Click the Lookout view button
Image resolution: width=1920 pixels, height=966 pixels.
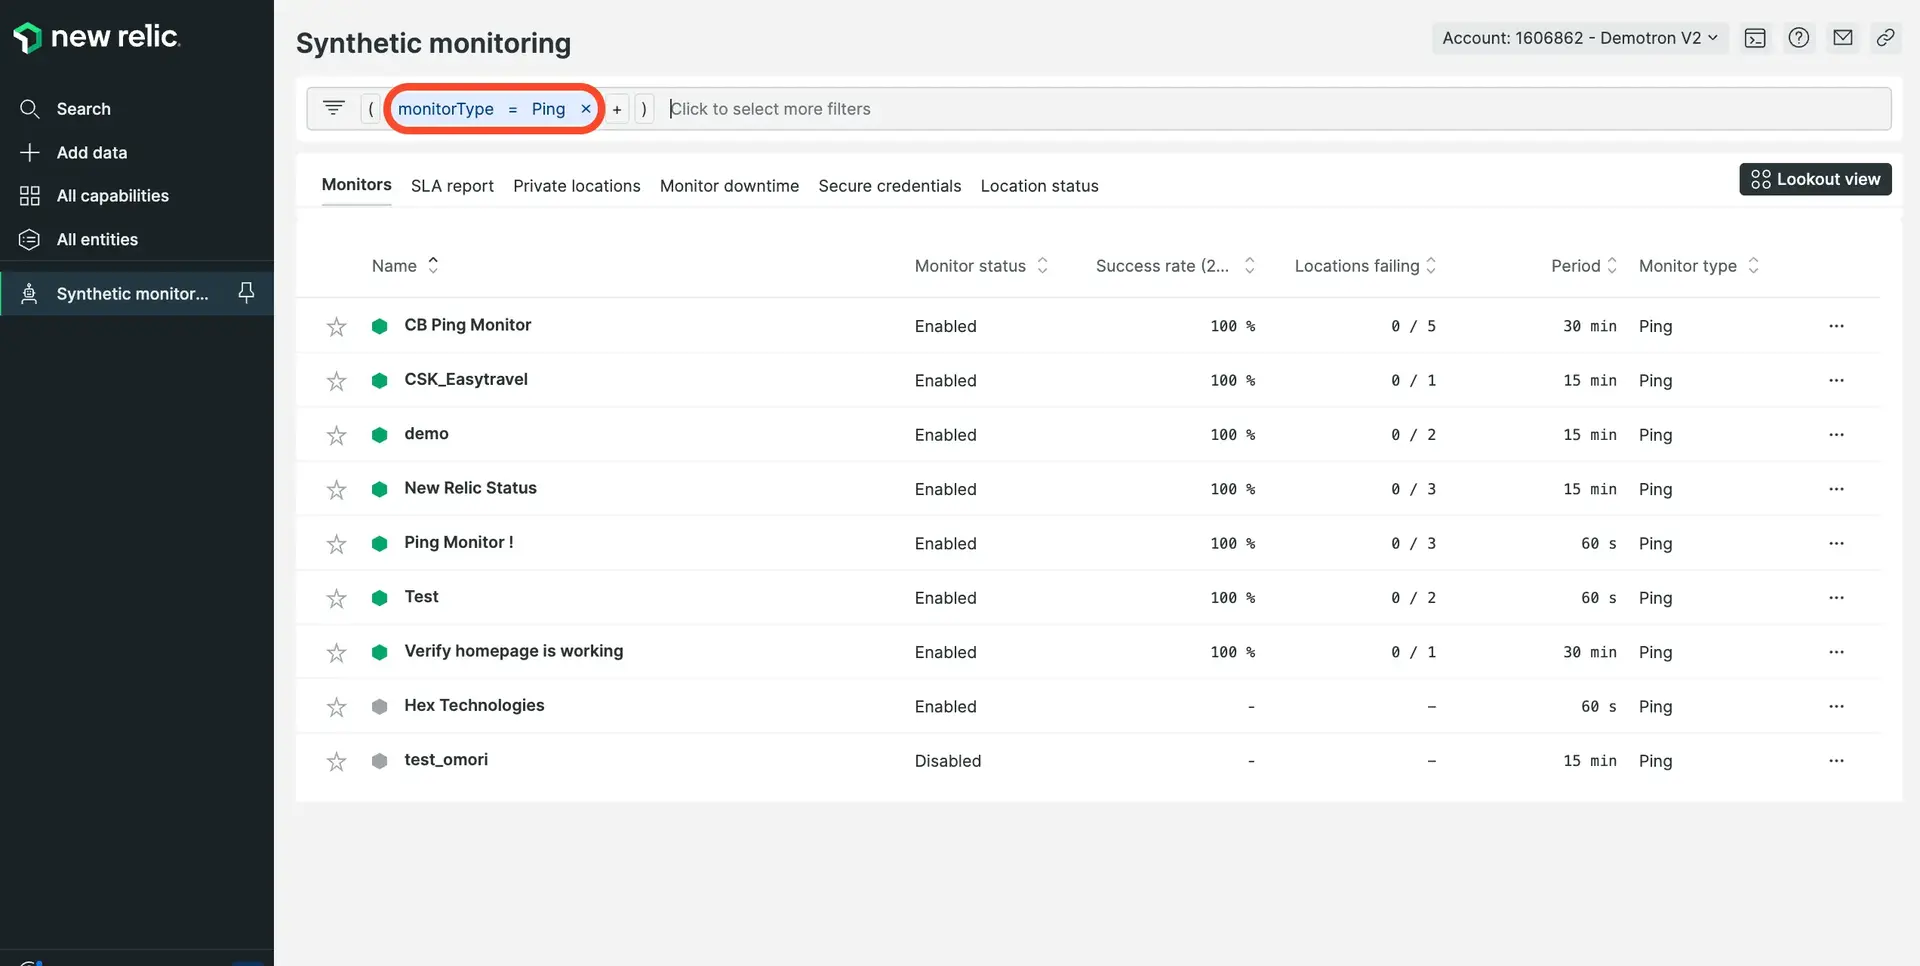coord(1815,179)
